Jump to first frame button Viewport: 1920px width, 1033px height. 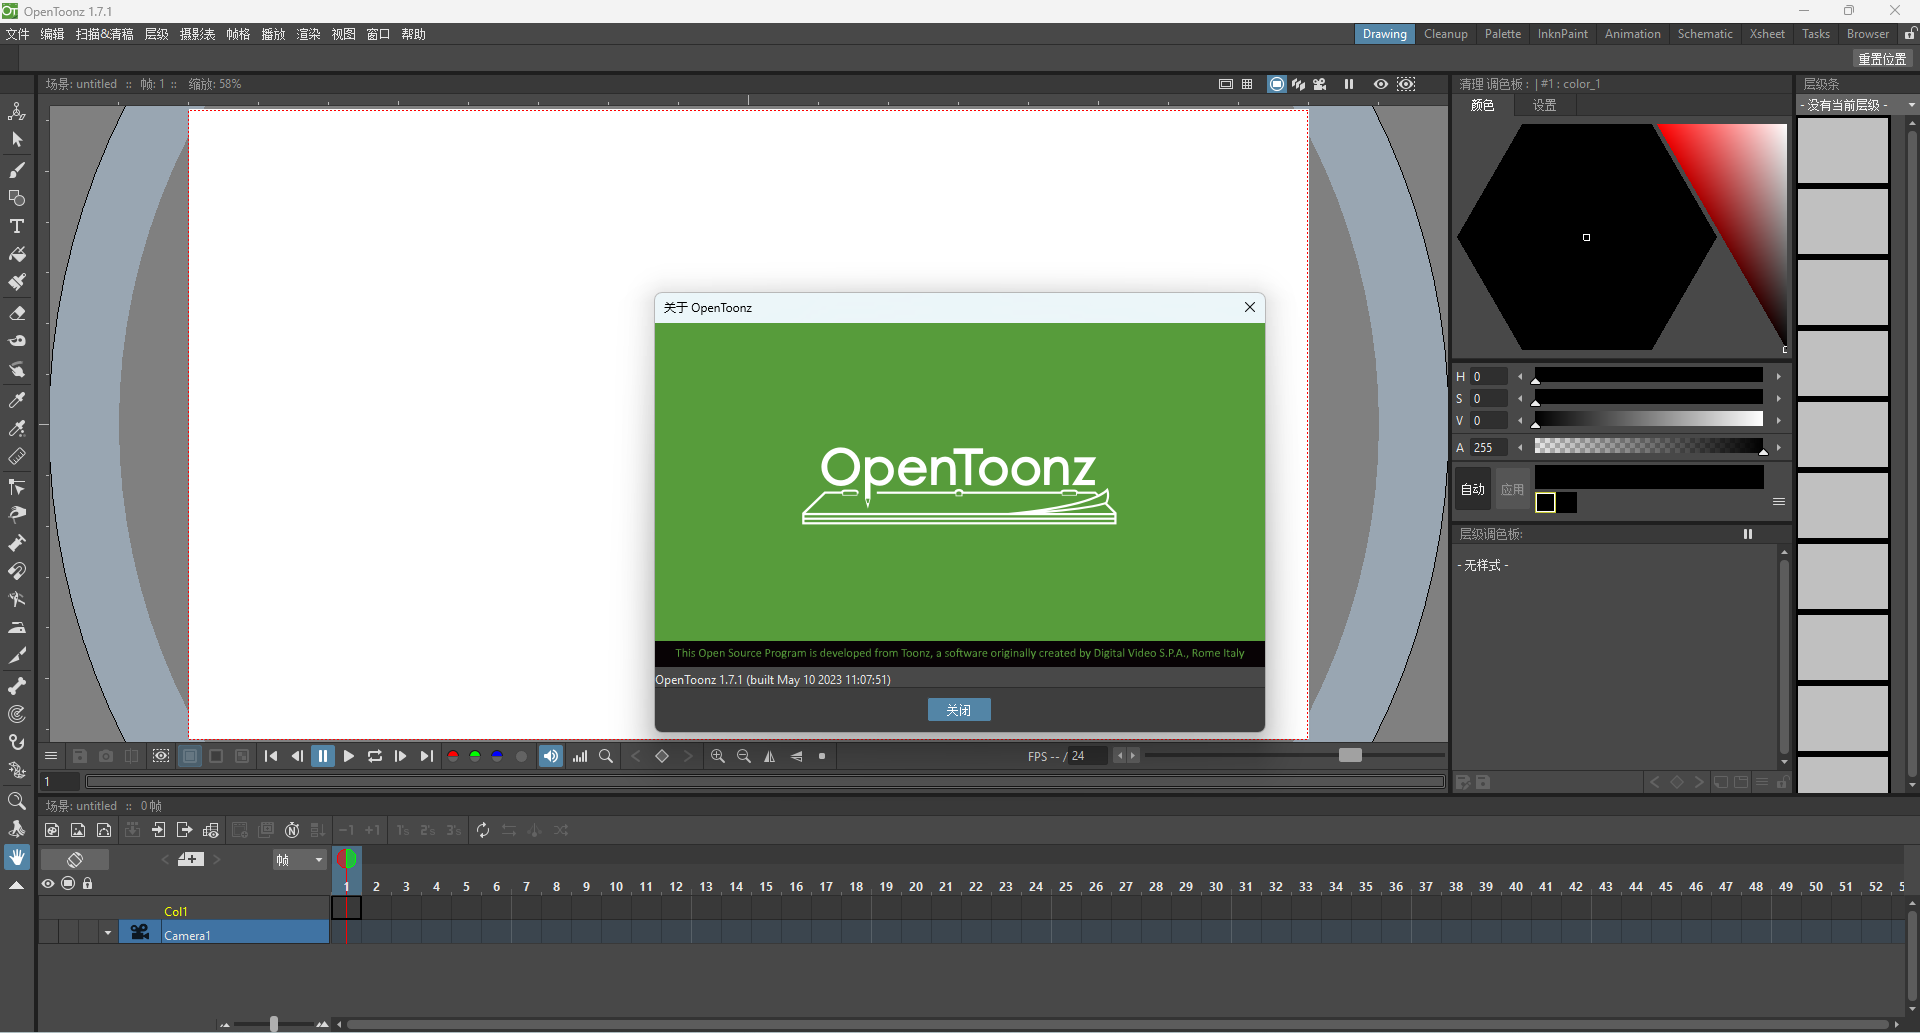(x=271, y=756)
